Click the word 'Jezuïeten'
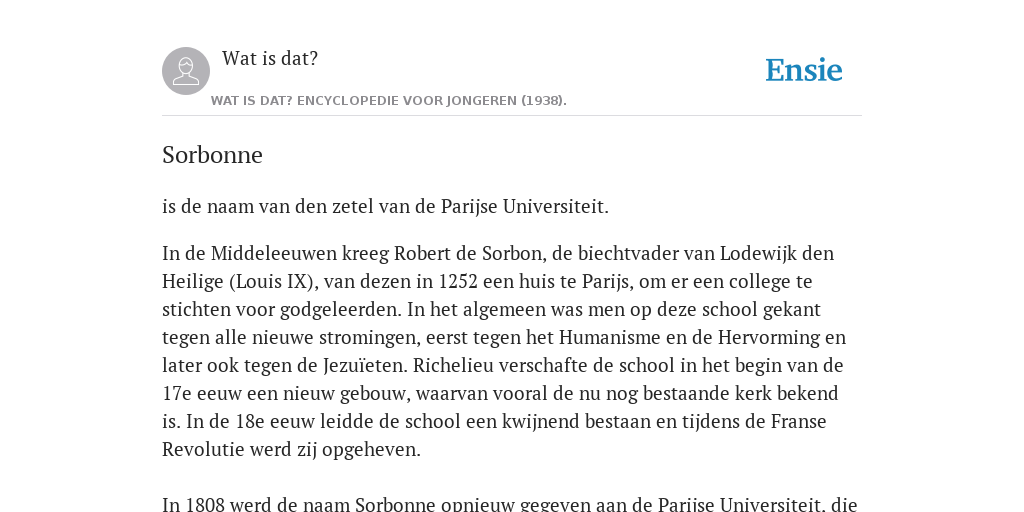 (366, 366)
